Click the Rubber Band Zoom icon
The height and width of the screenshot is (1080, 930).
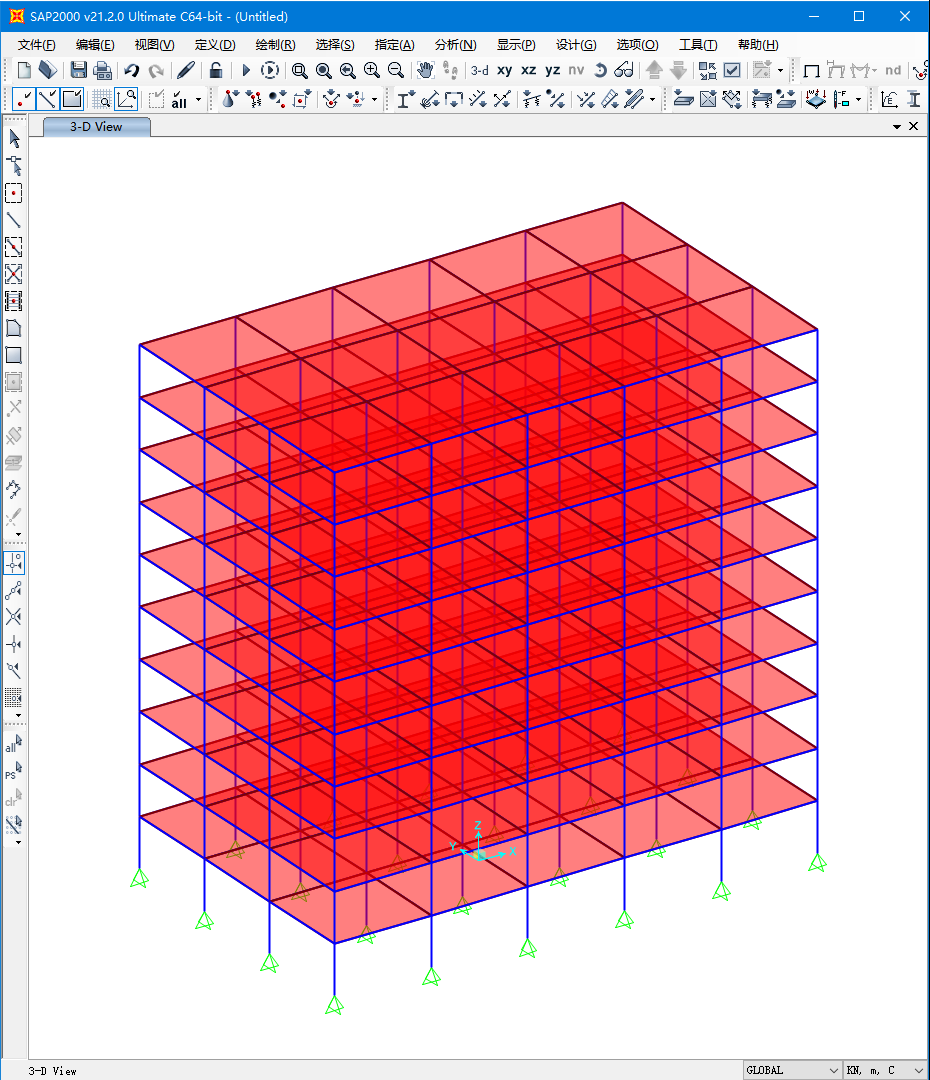(x=299, y=70)
